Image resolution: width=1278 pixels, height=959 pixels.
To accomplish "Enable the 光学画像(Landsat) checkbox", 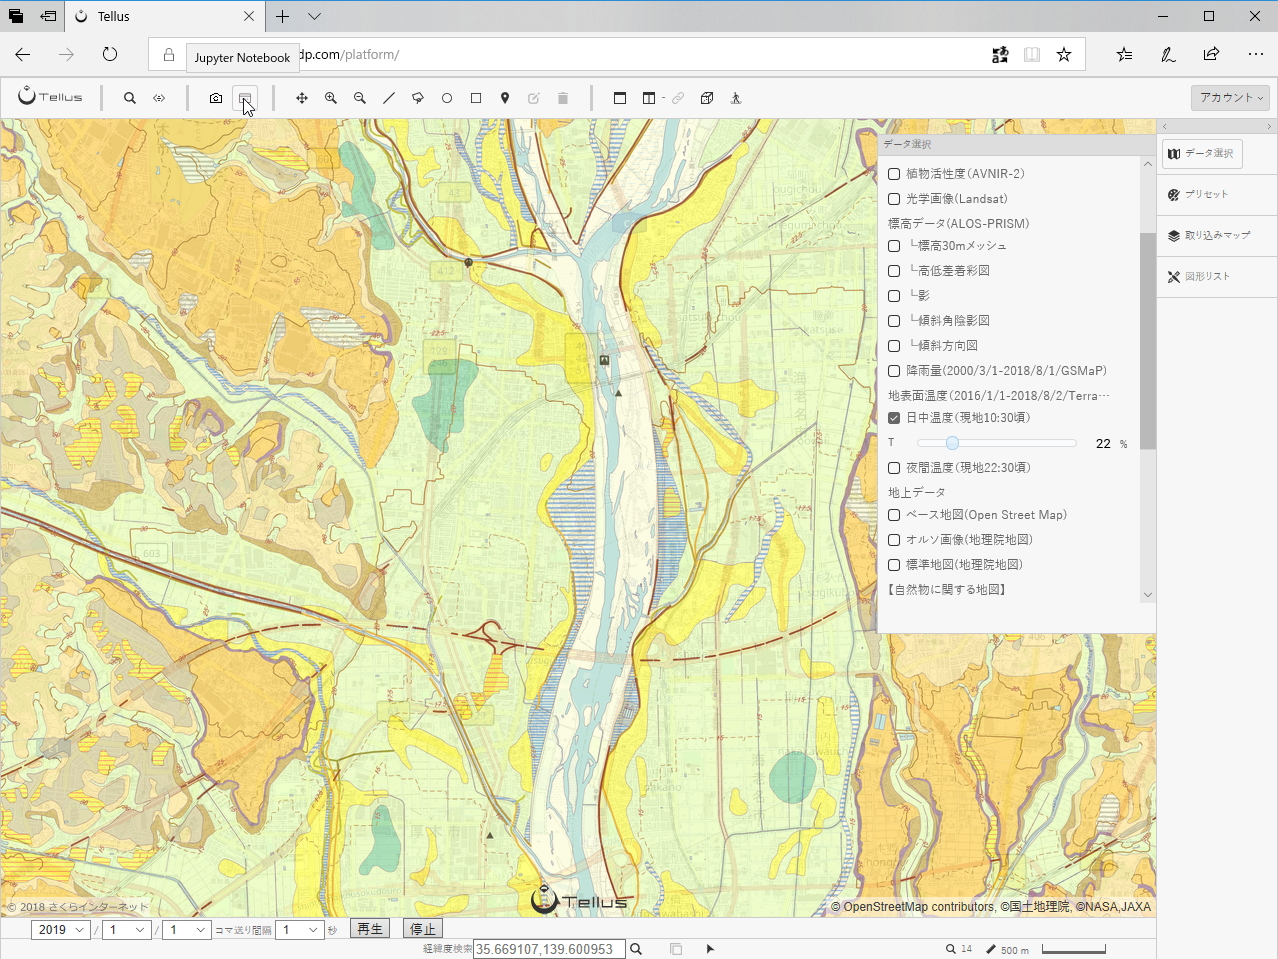I will coord(894,199).
